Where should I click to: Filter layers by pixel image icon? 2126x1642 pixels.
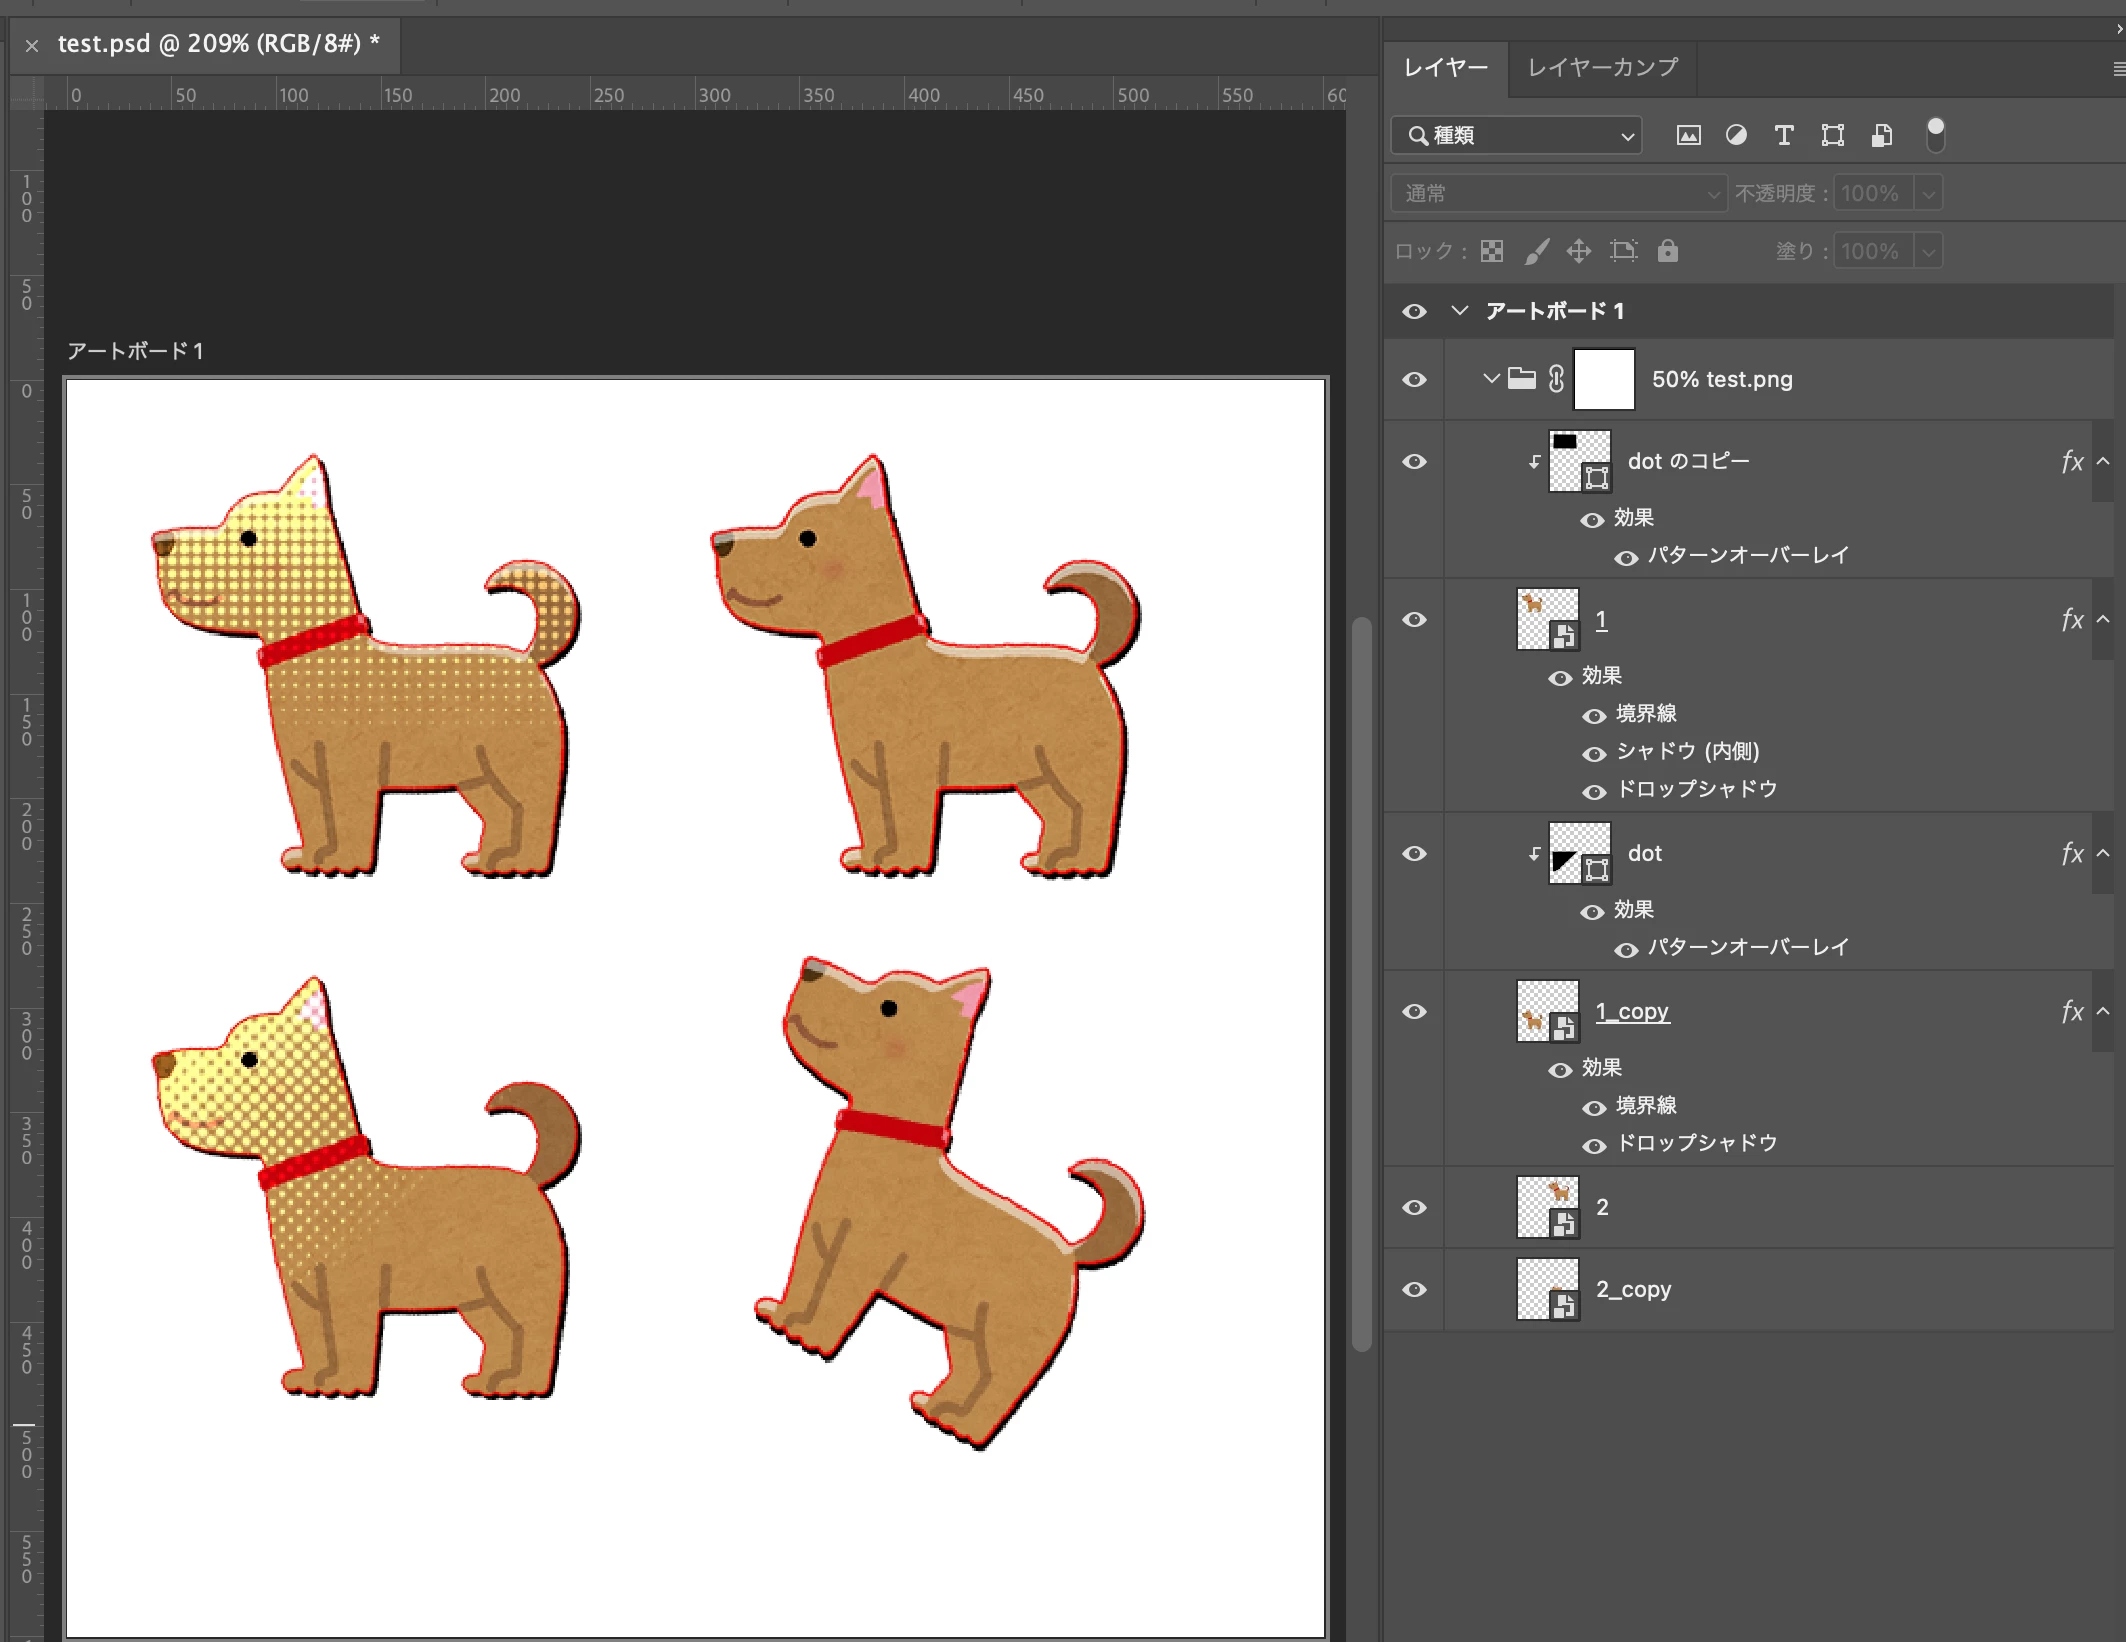pyautogui.click(x=1688, y=135)
